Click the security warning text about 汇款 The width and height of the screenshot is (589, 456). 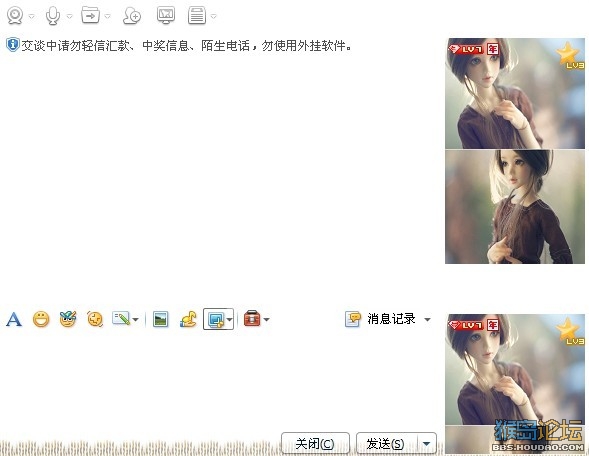point(187,45)
